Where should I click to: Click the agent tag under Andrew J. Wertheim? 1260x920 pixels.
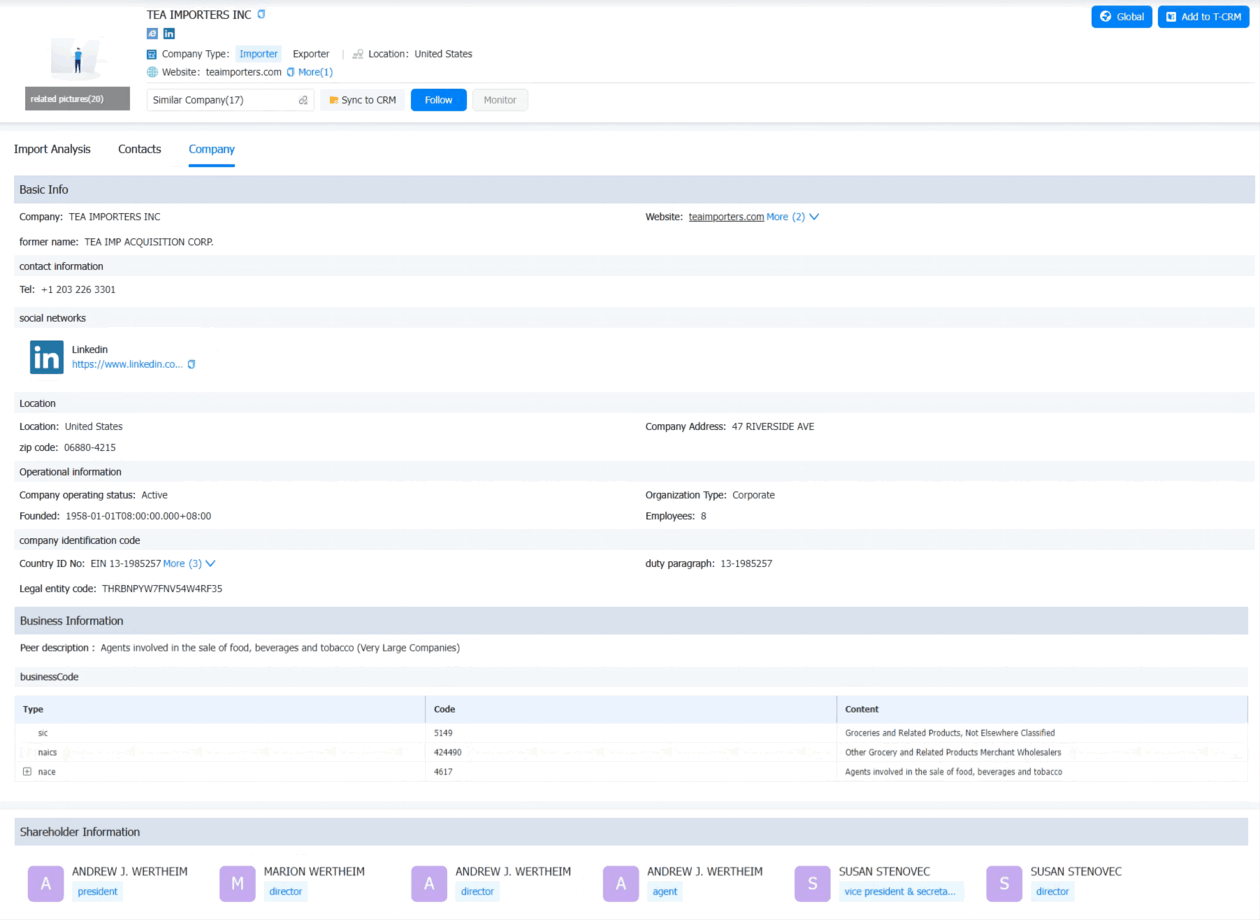click(665, 891)
